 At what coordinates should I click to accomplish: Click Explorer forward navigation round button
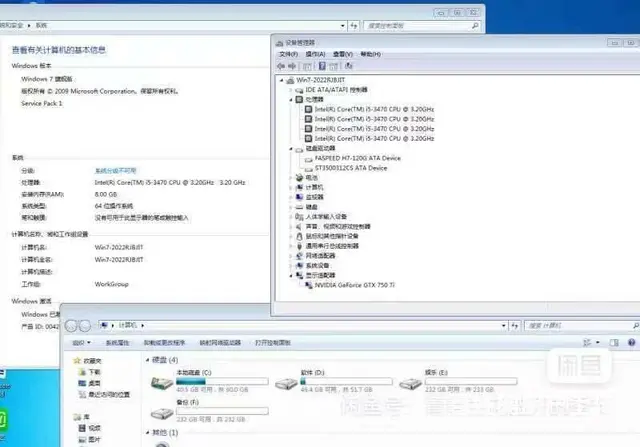(x=84, y=326)
